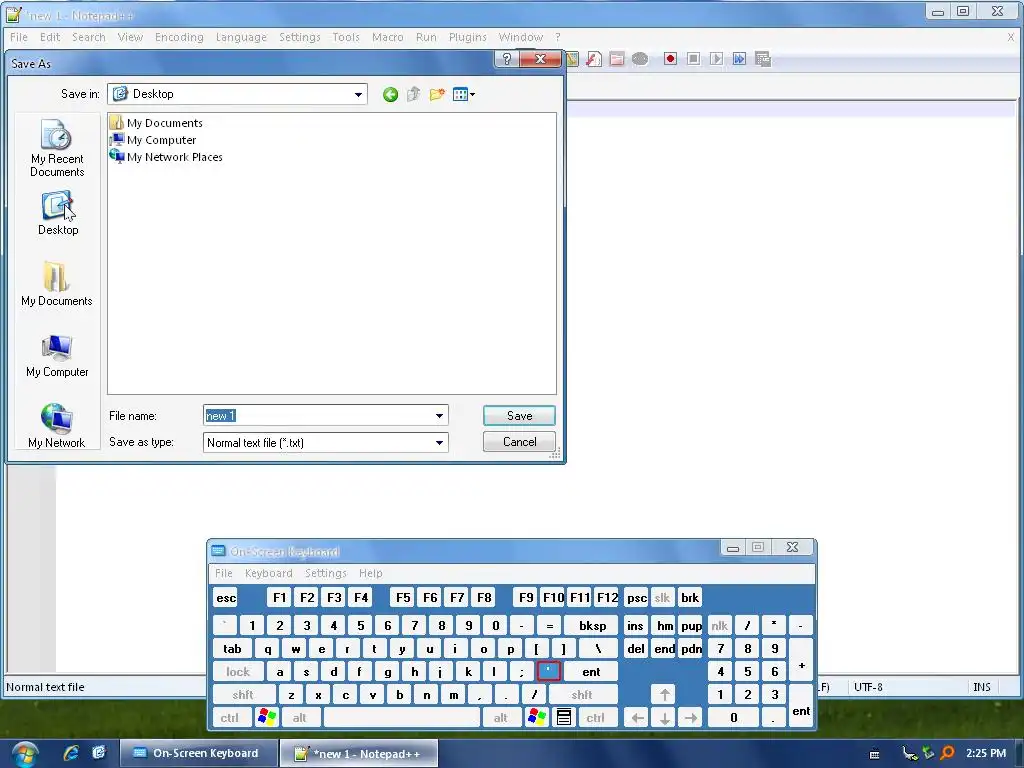
Task: Run macro multiple times in Notepad++
Action: point(739,59)
